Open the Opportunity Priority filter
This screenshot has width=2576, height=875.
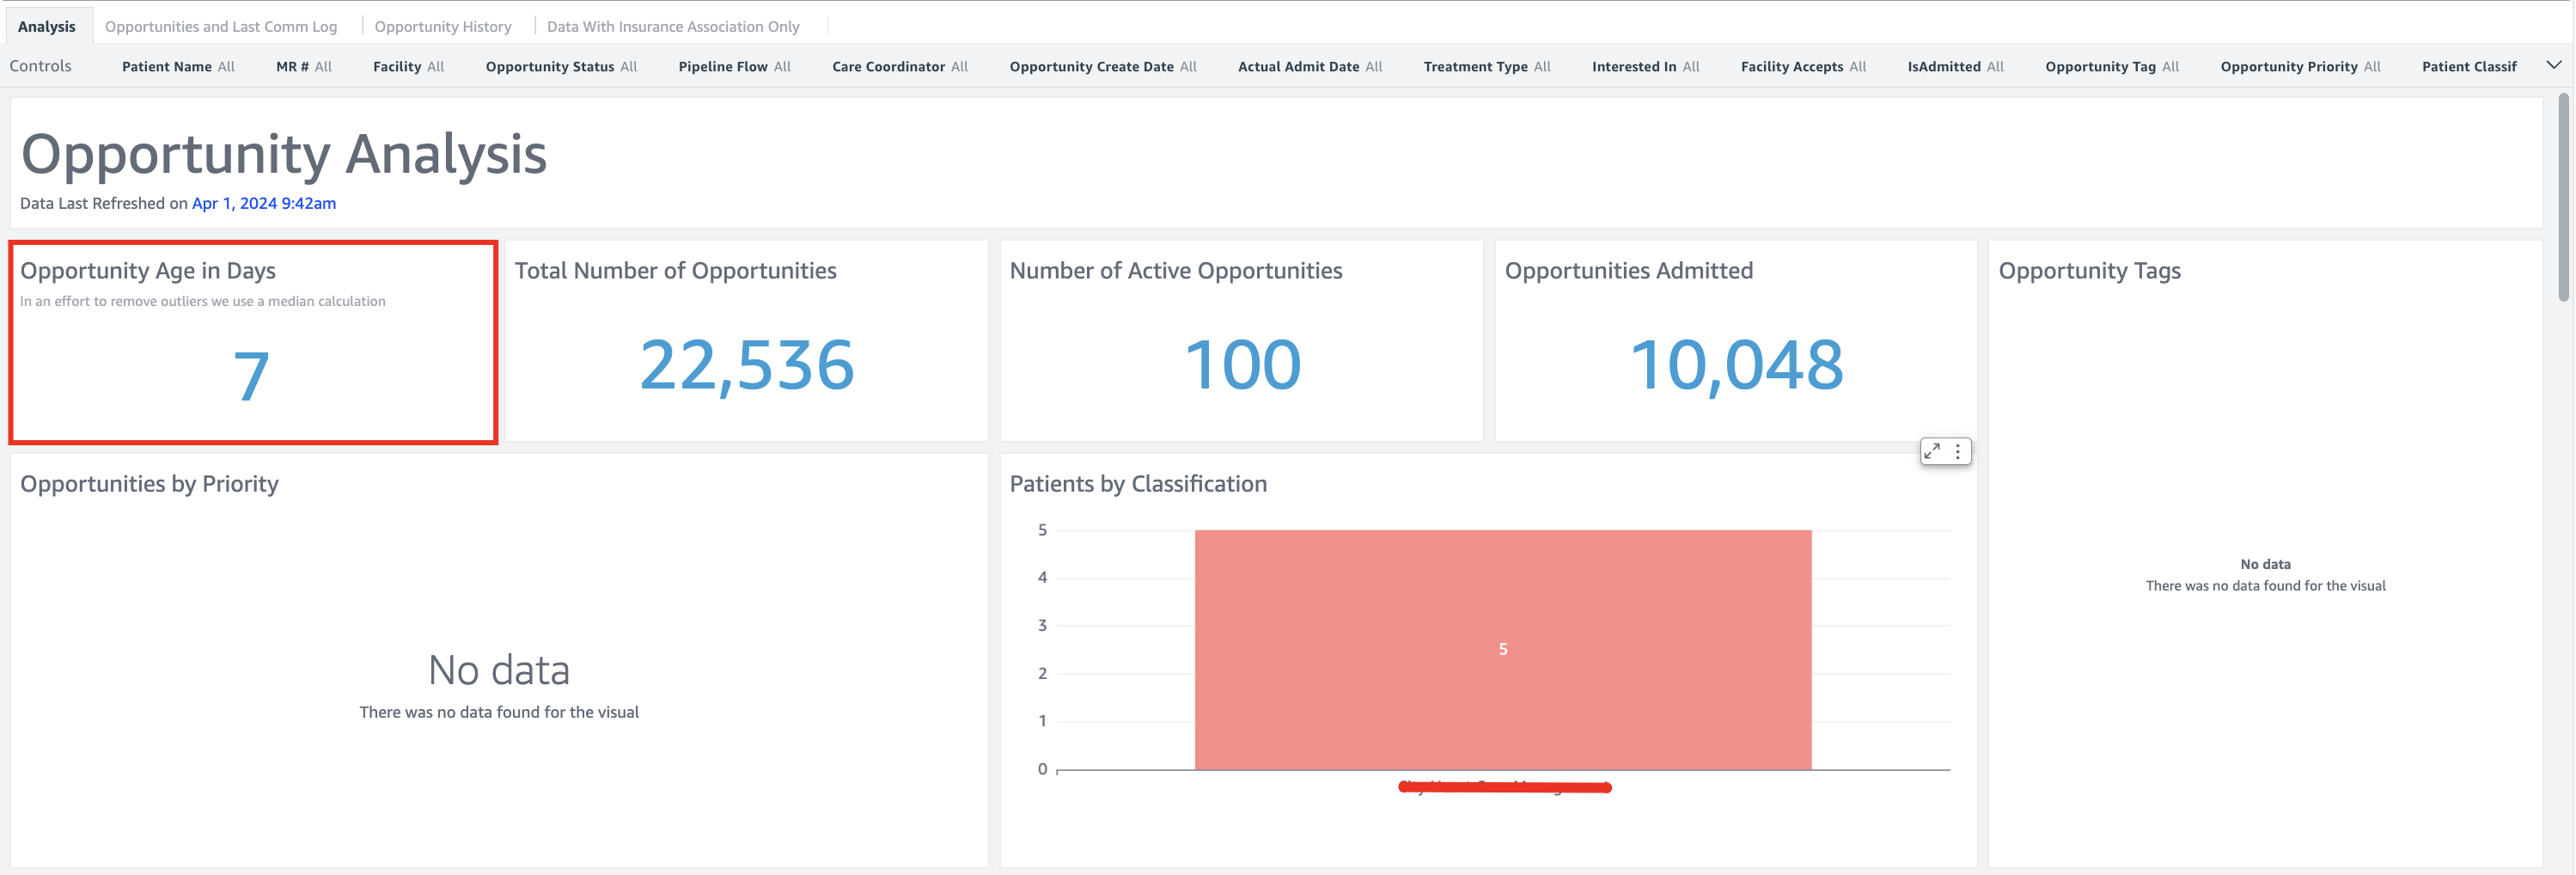point(2299,66)
